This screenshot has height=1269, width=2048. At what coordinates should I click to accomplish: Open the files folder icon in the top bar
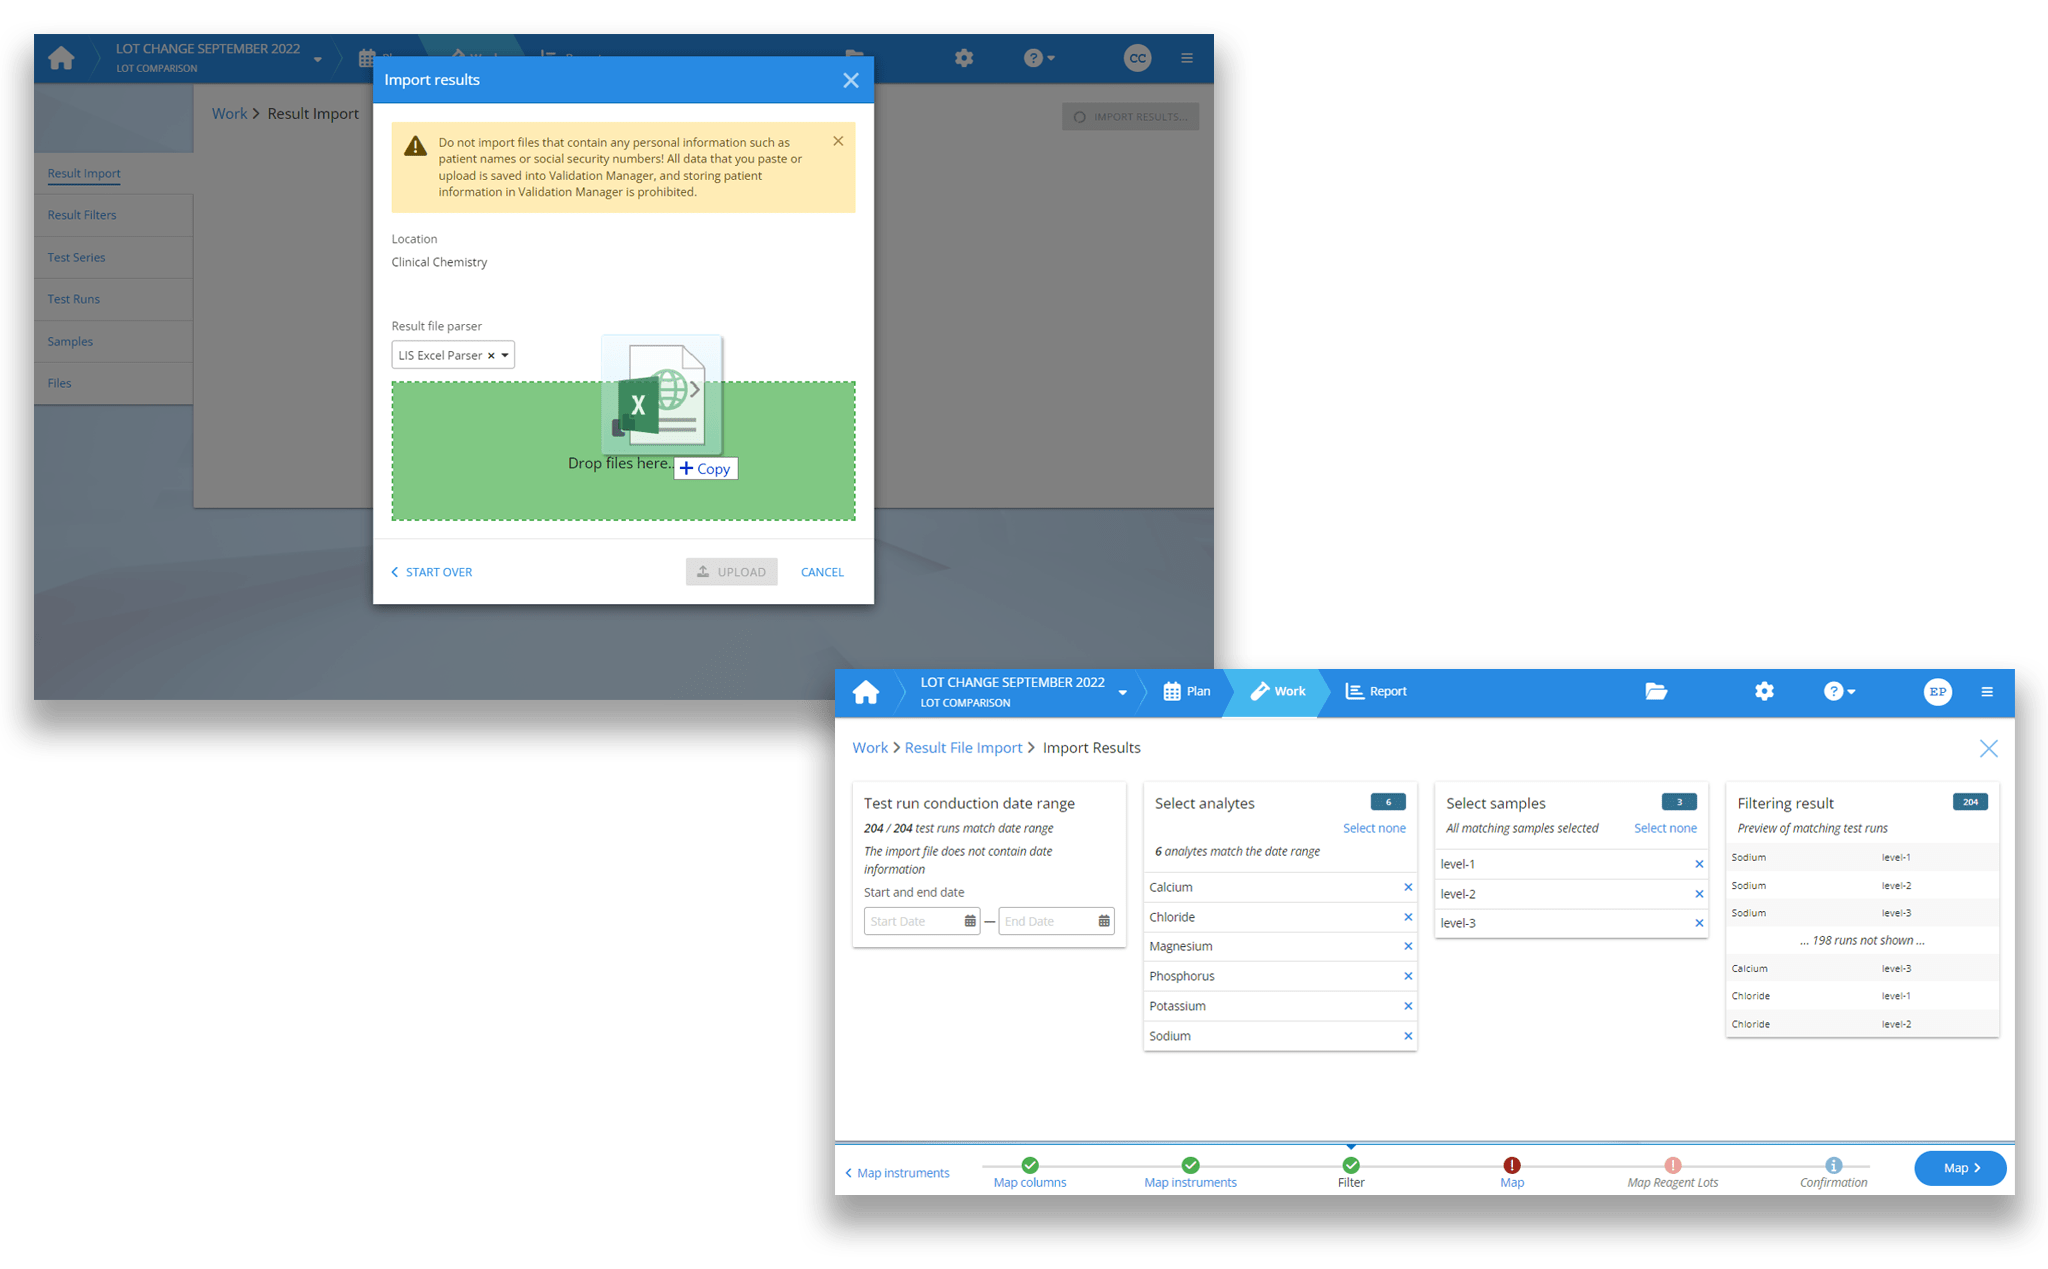[1656, 691]
